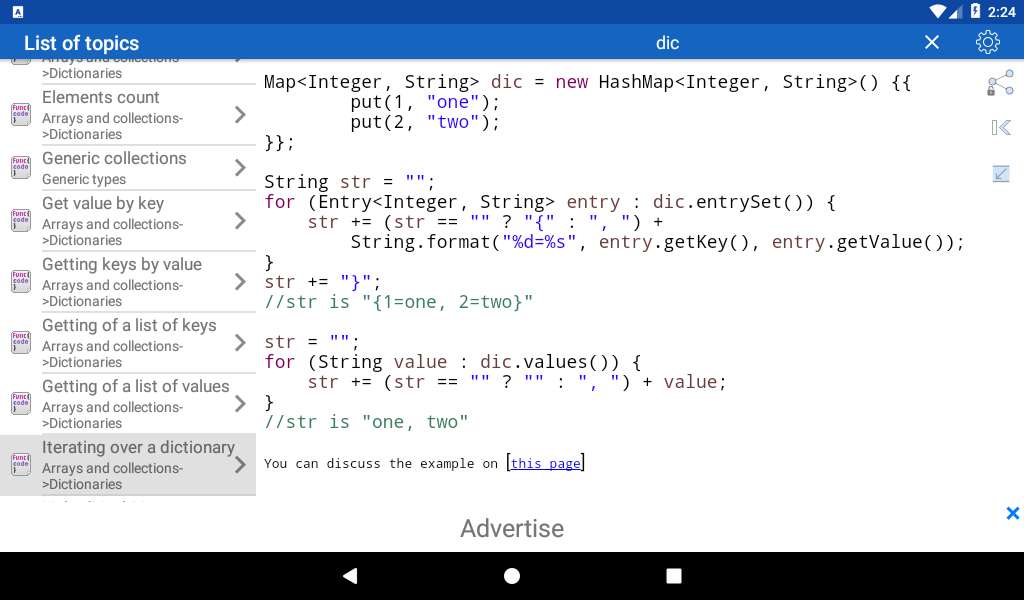Screen dimensions: 1024x600
Task: Tap the 'for (String value : dic.values())' line
Action: click(x=453, y=362)
